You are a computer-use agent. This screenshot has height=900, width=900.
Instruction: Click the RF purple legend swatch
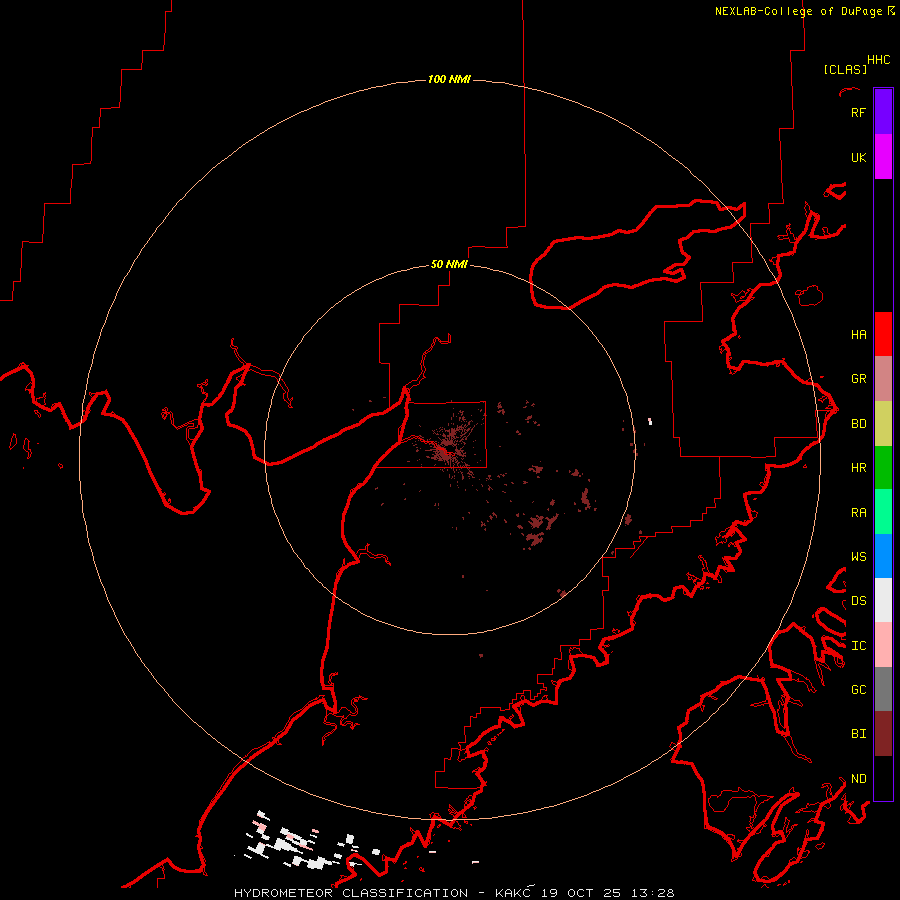tap(883, 112)
